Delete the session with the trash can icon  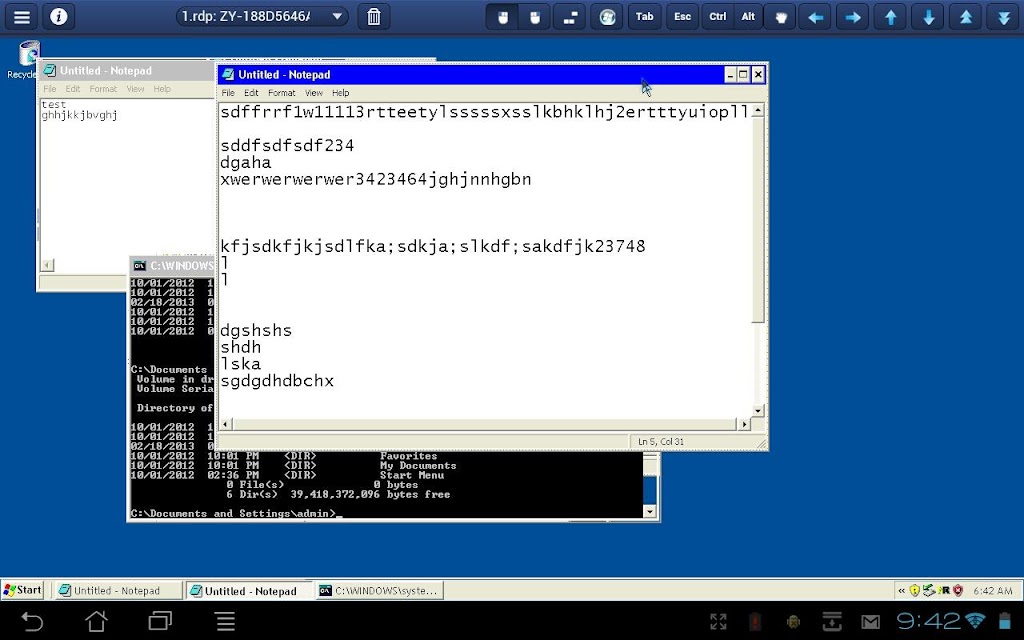click(374, 16)
